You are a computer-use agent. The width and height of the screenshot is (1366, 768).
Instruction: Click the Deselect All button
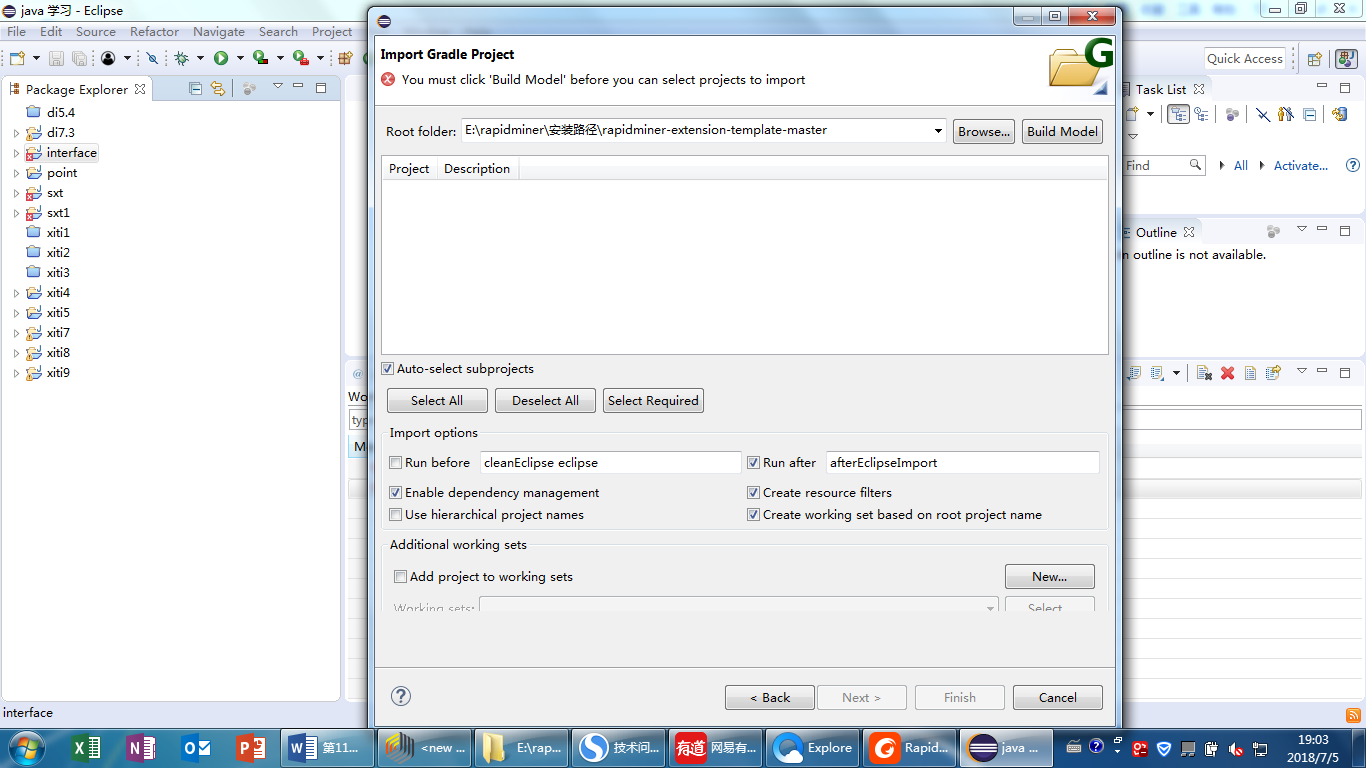coord(545,401)
